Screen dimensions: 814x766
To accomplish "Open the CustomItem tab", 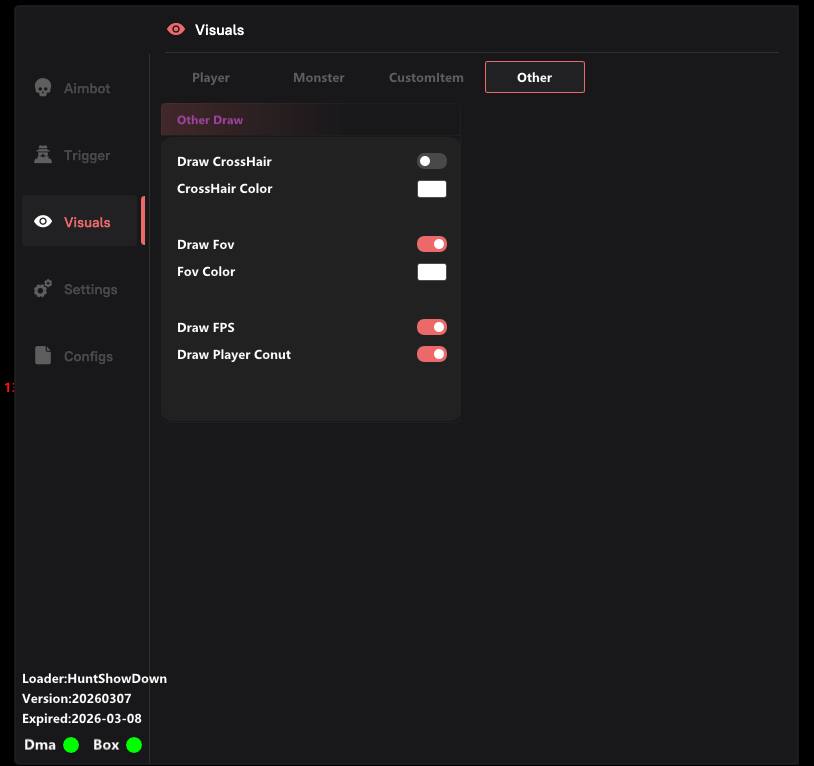I will click(x=426, y=78).
